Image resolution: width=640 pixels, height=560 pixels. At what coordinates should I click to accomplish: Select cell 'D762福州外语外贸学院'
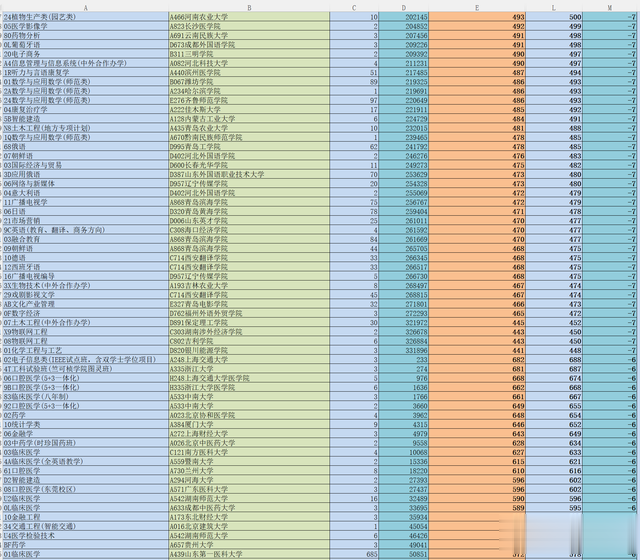pos(249,313)
